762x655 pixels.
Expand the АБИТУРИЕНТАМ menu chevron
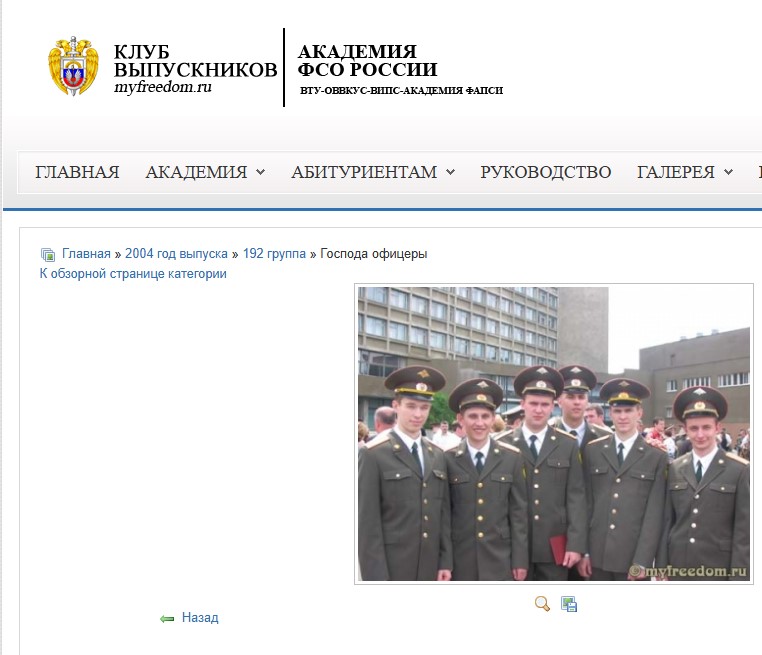(x=450, y=172)
